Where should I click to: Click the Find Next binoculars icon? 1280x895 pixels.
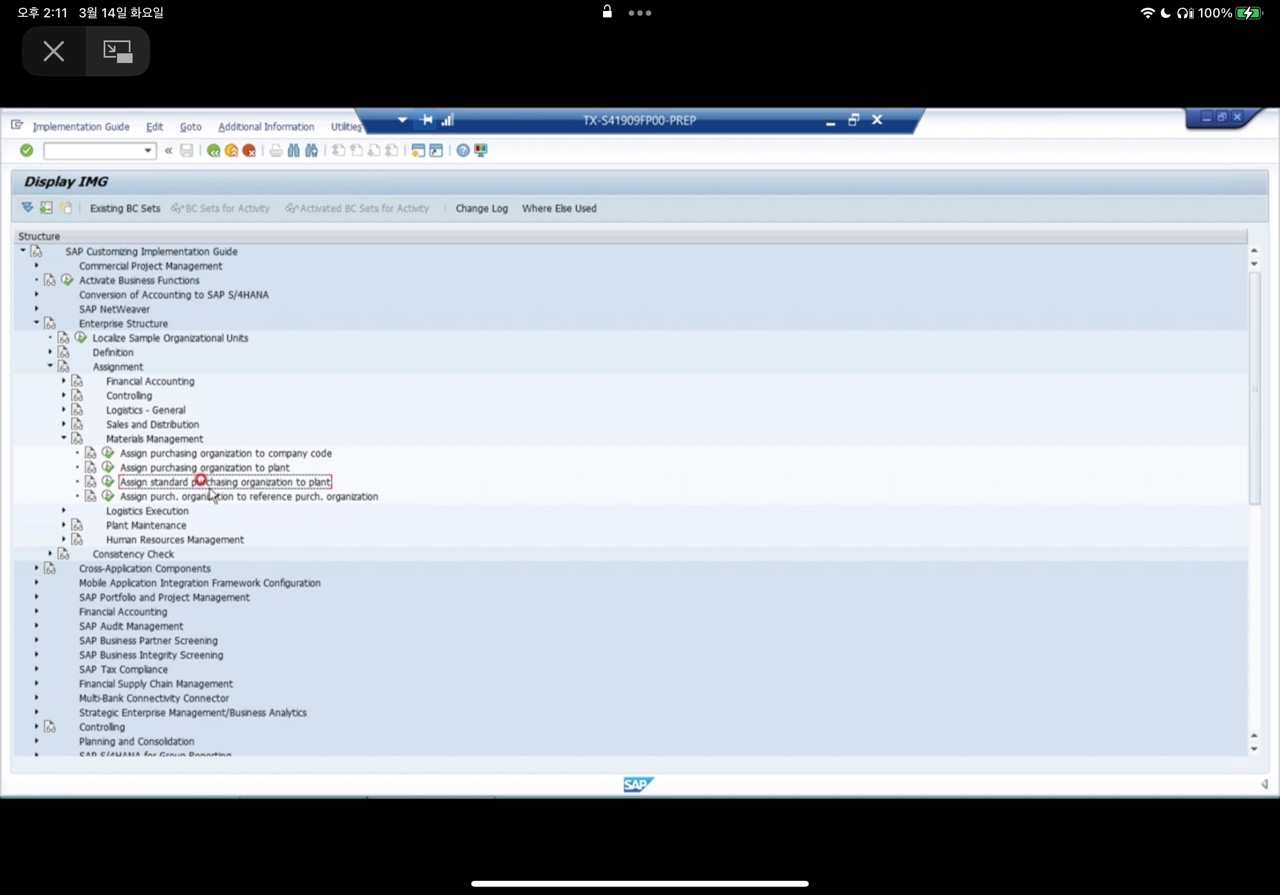click(x=312, y=150)
